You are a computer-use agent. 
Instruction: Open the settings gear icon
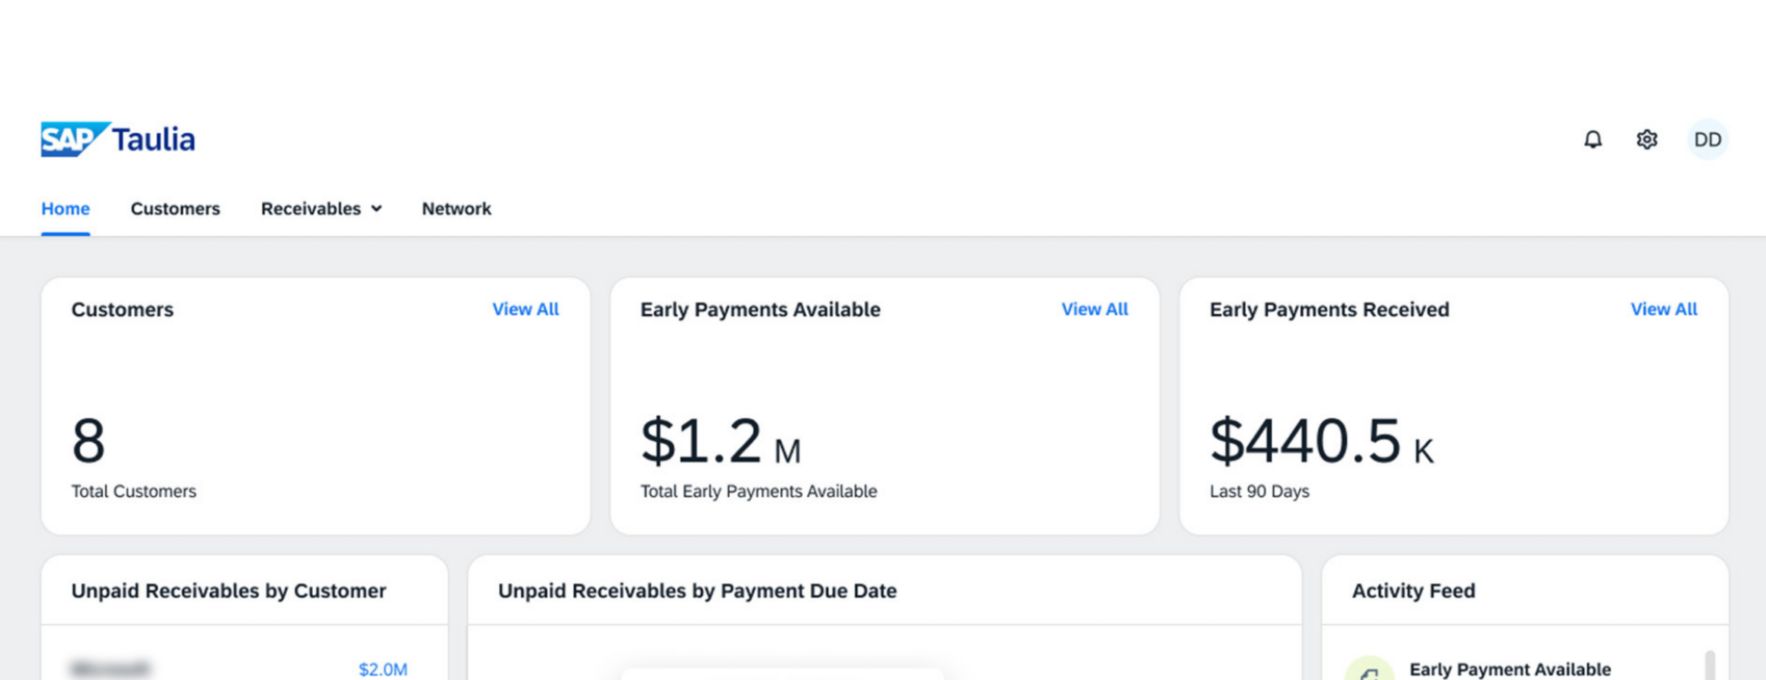click(1647, 139)
